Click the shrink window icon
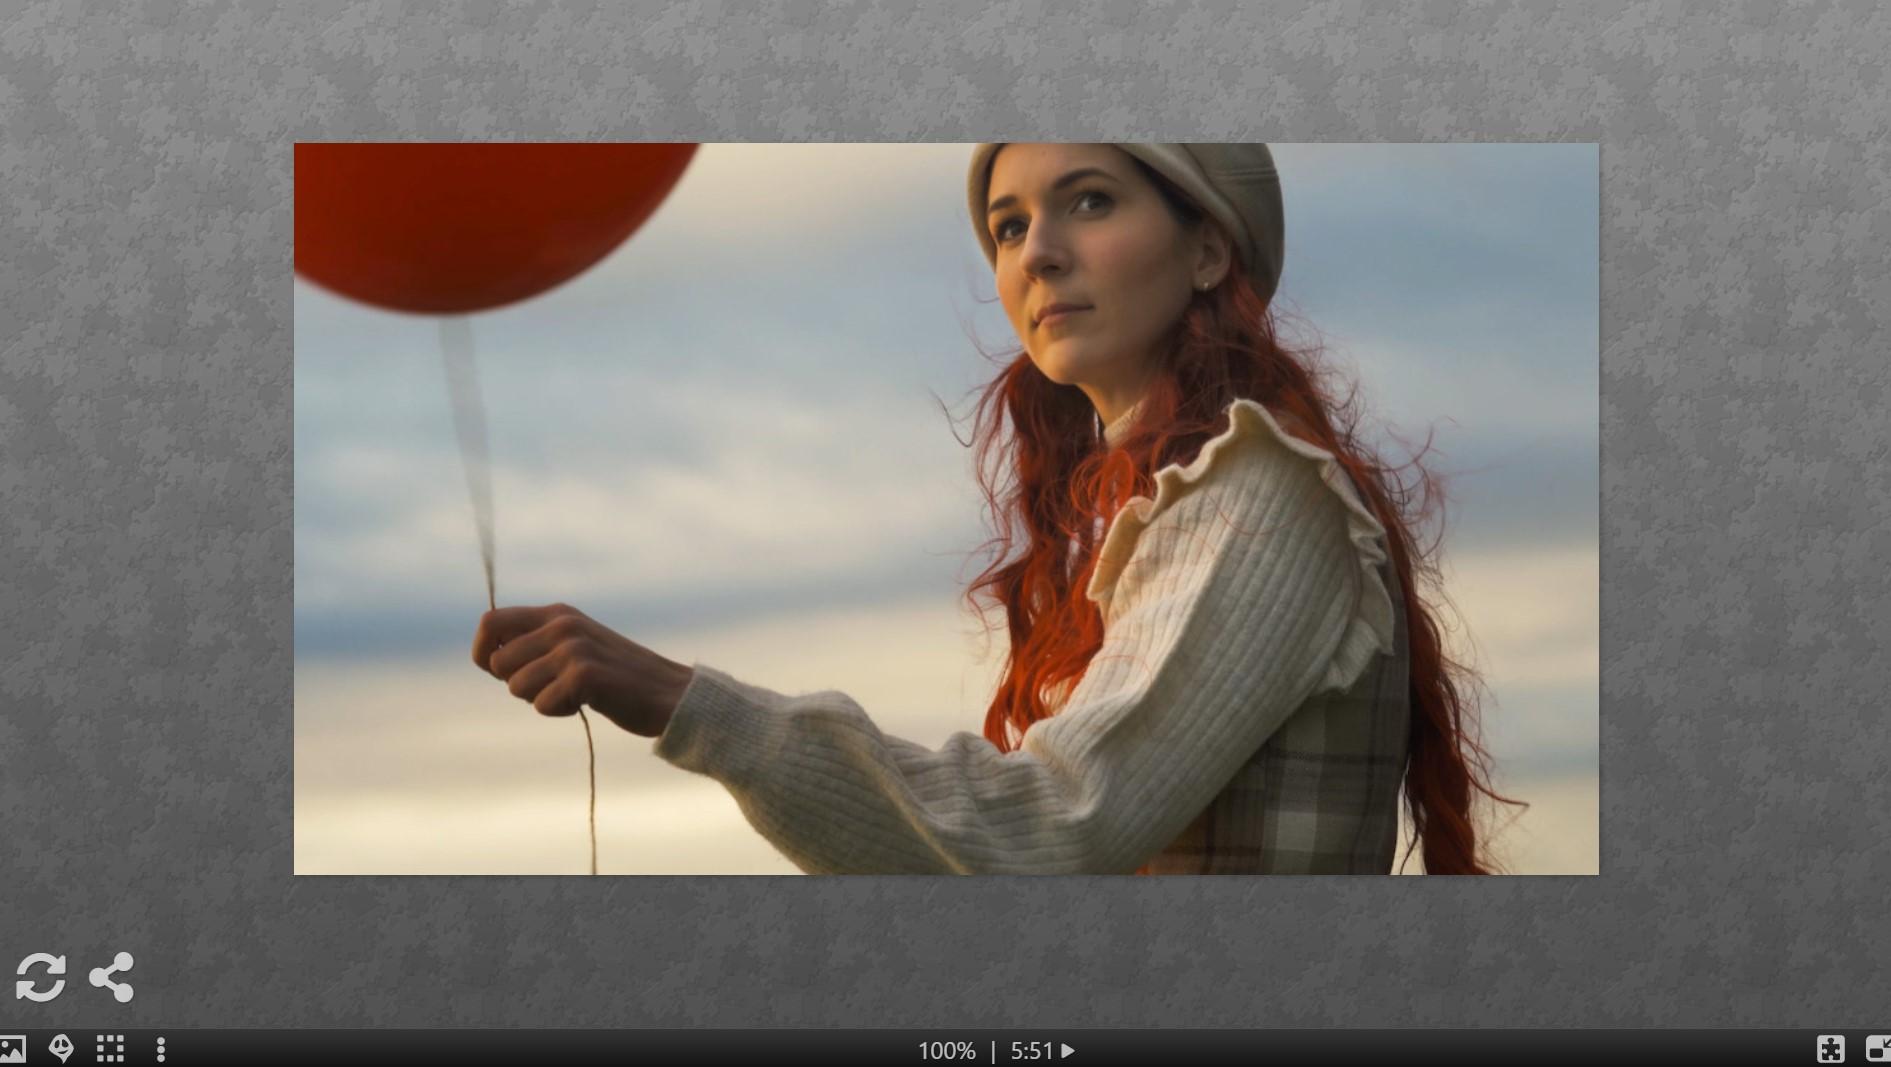This screenshot has height=1067, width=1891. (x=1878, y=1049)
